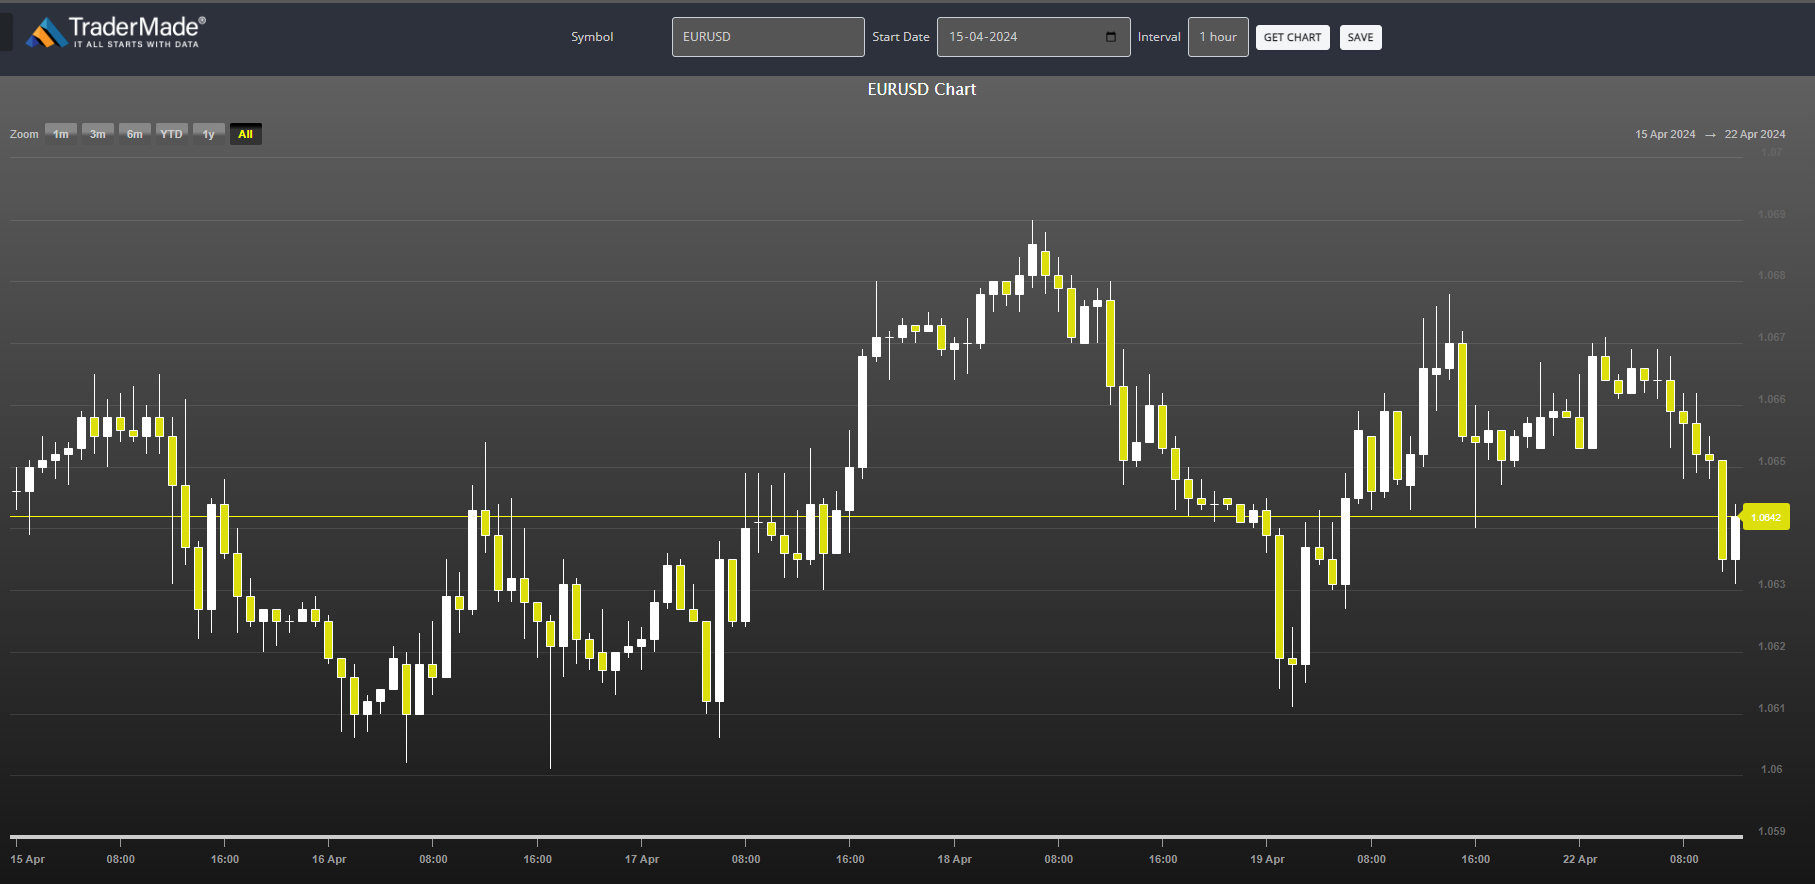
Task: Click the 1.069 price axis label
Action: 1771,214
